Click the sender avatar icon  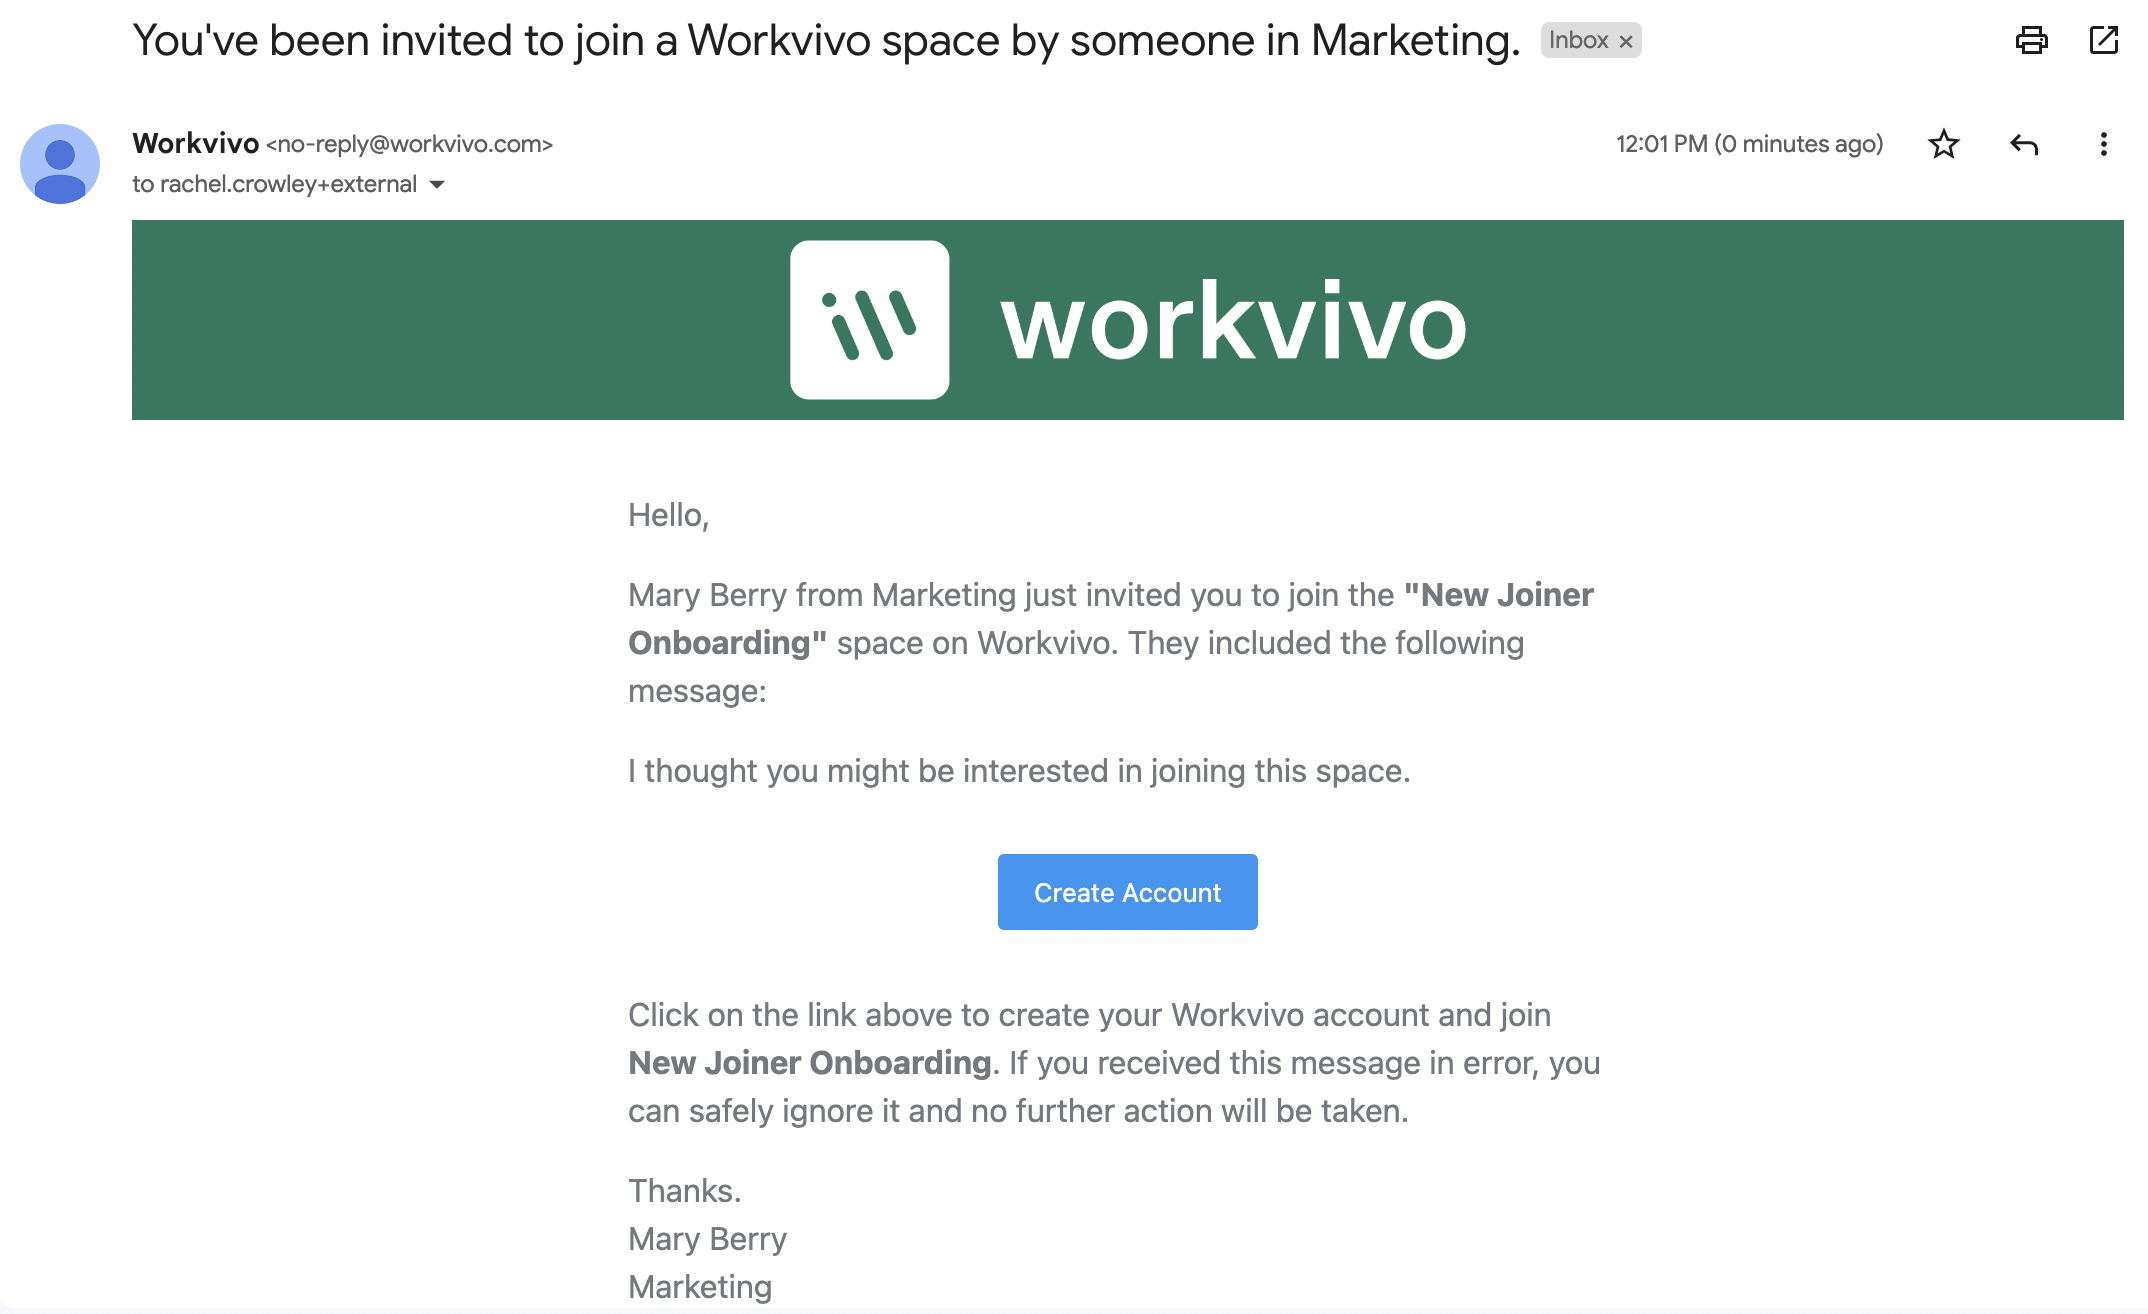[60, 164]
